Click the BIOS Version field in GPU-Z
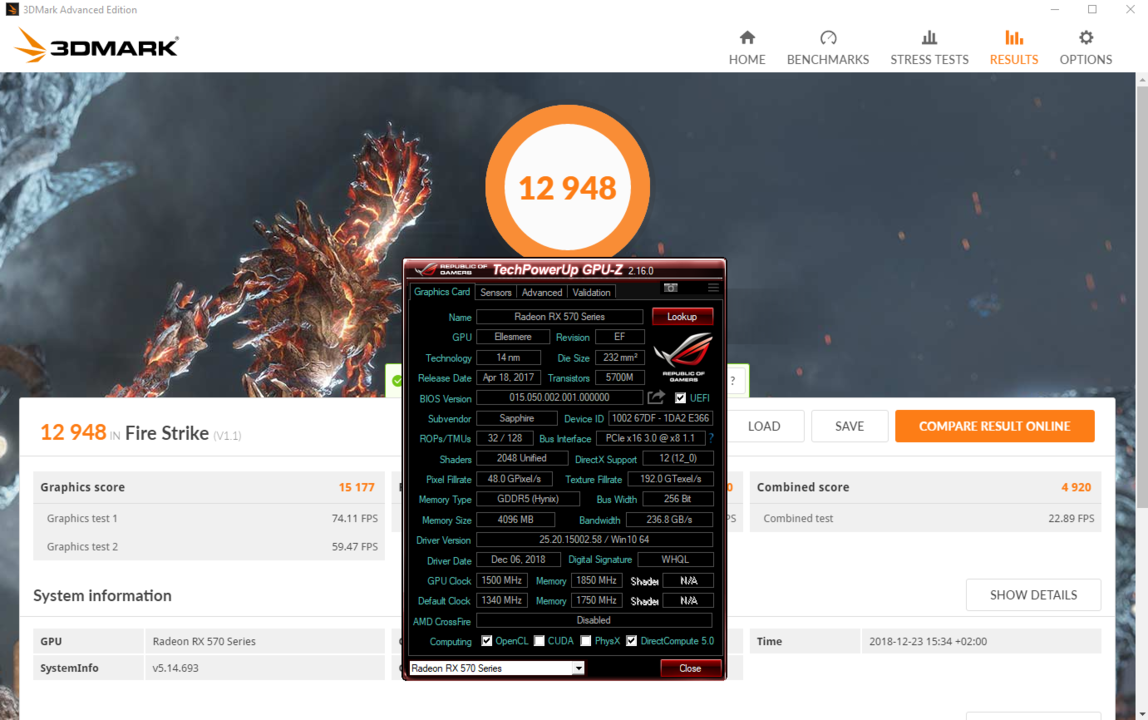 click(559, 397)
